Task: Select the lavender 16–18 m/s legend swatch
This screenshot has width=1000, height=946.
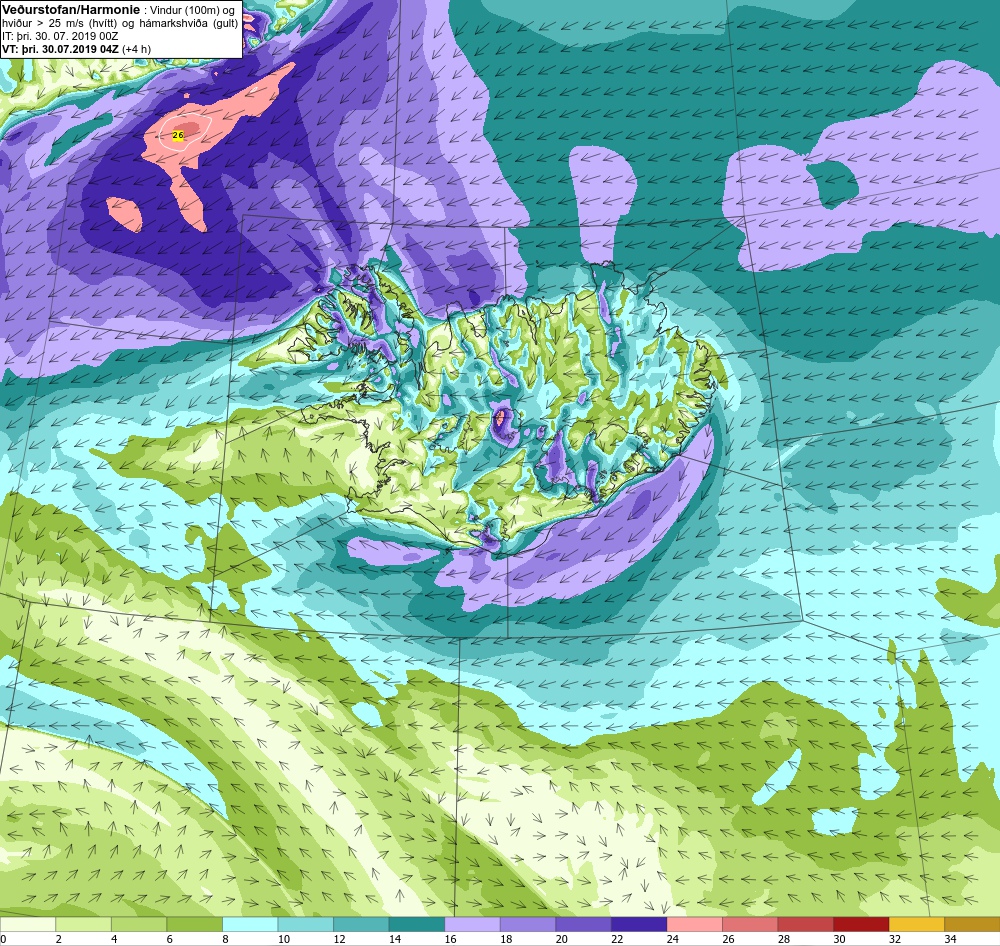Action: click(x=472, y=924)
